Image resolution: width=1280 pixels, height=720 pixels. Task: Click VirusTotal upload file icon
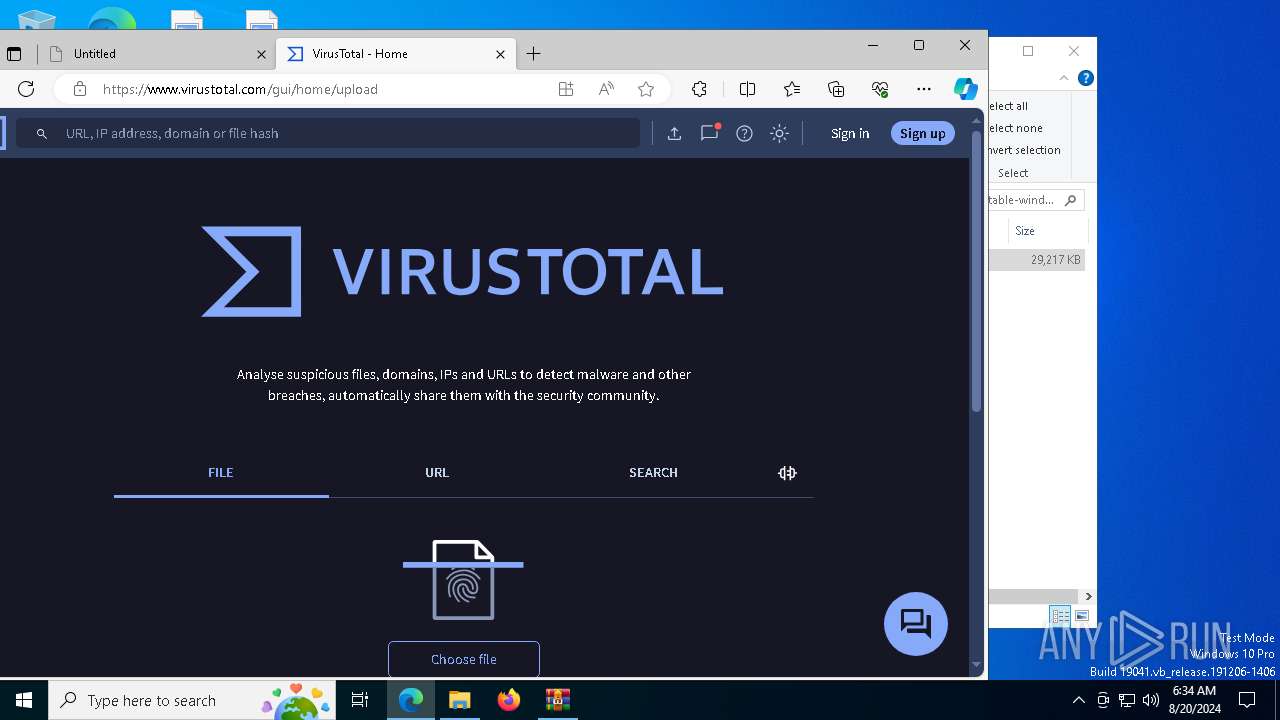(x=674, y=133)
